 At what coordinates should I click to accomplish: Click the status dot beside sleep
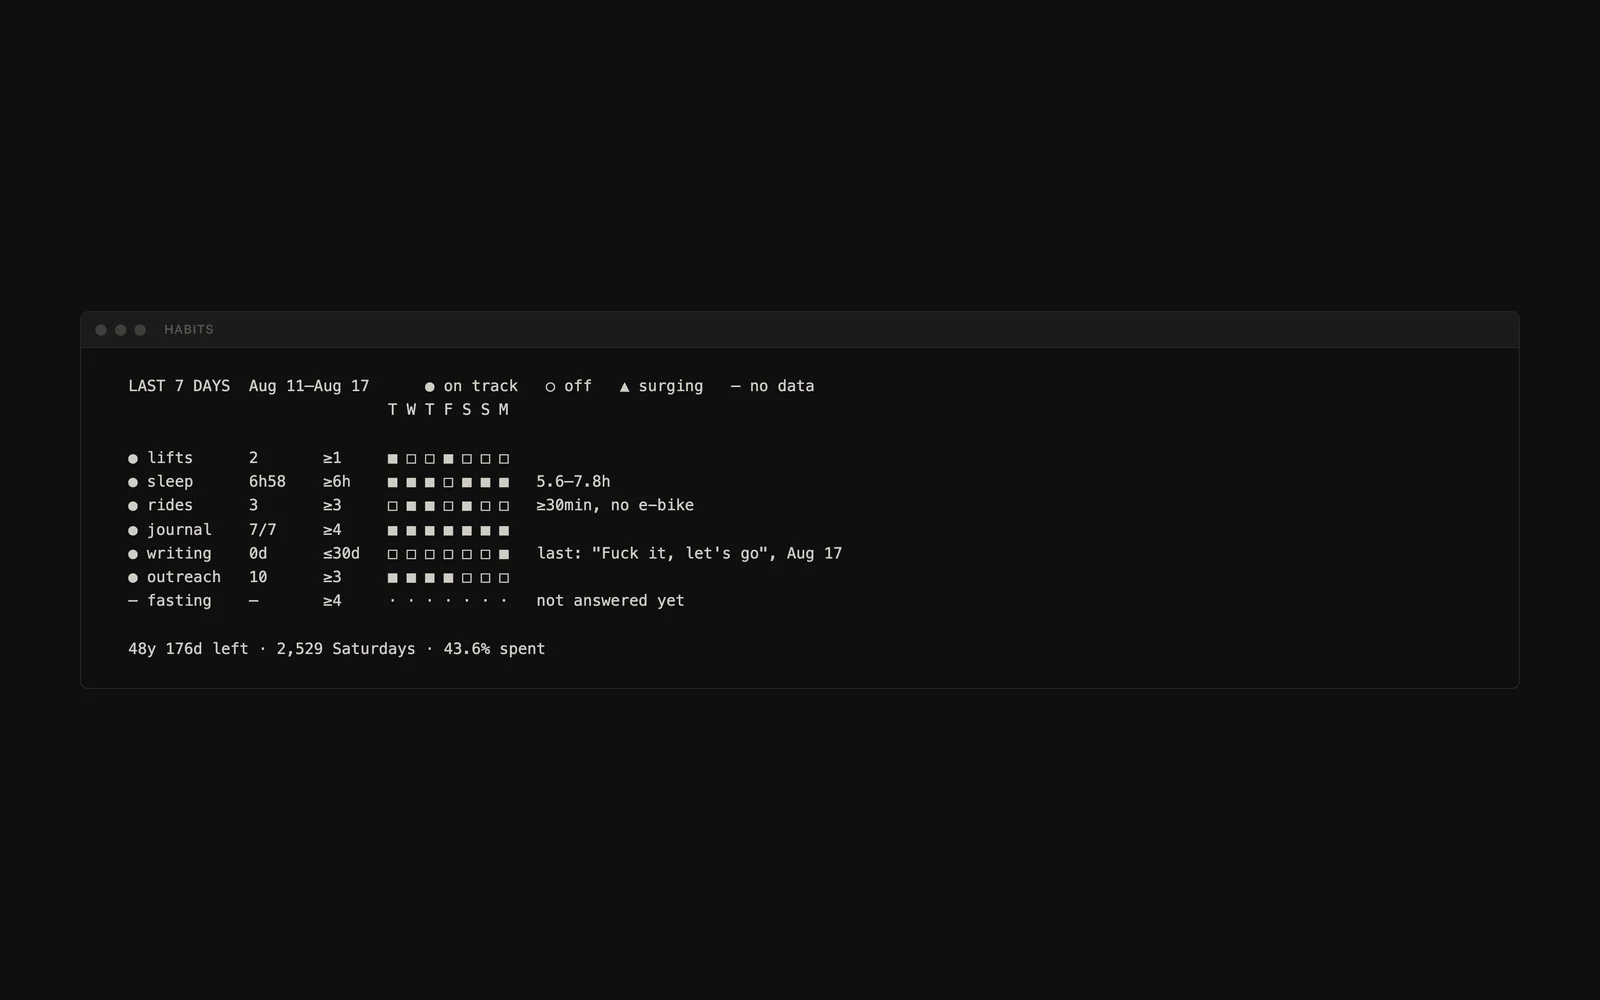(133, 483)
